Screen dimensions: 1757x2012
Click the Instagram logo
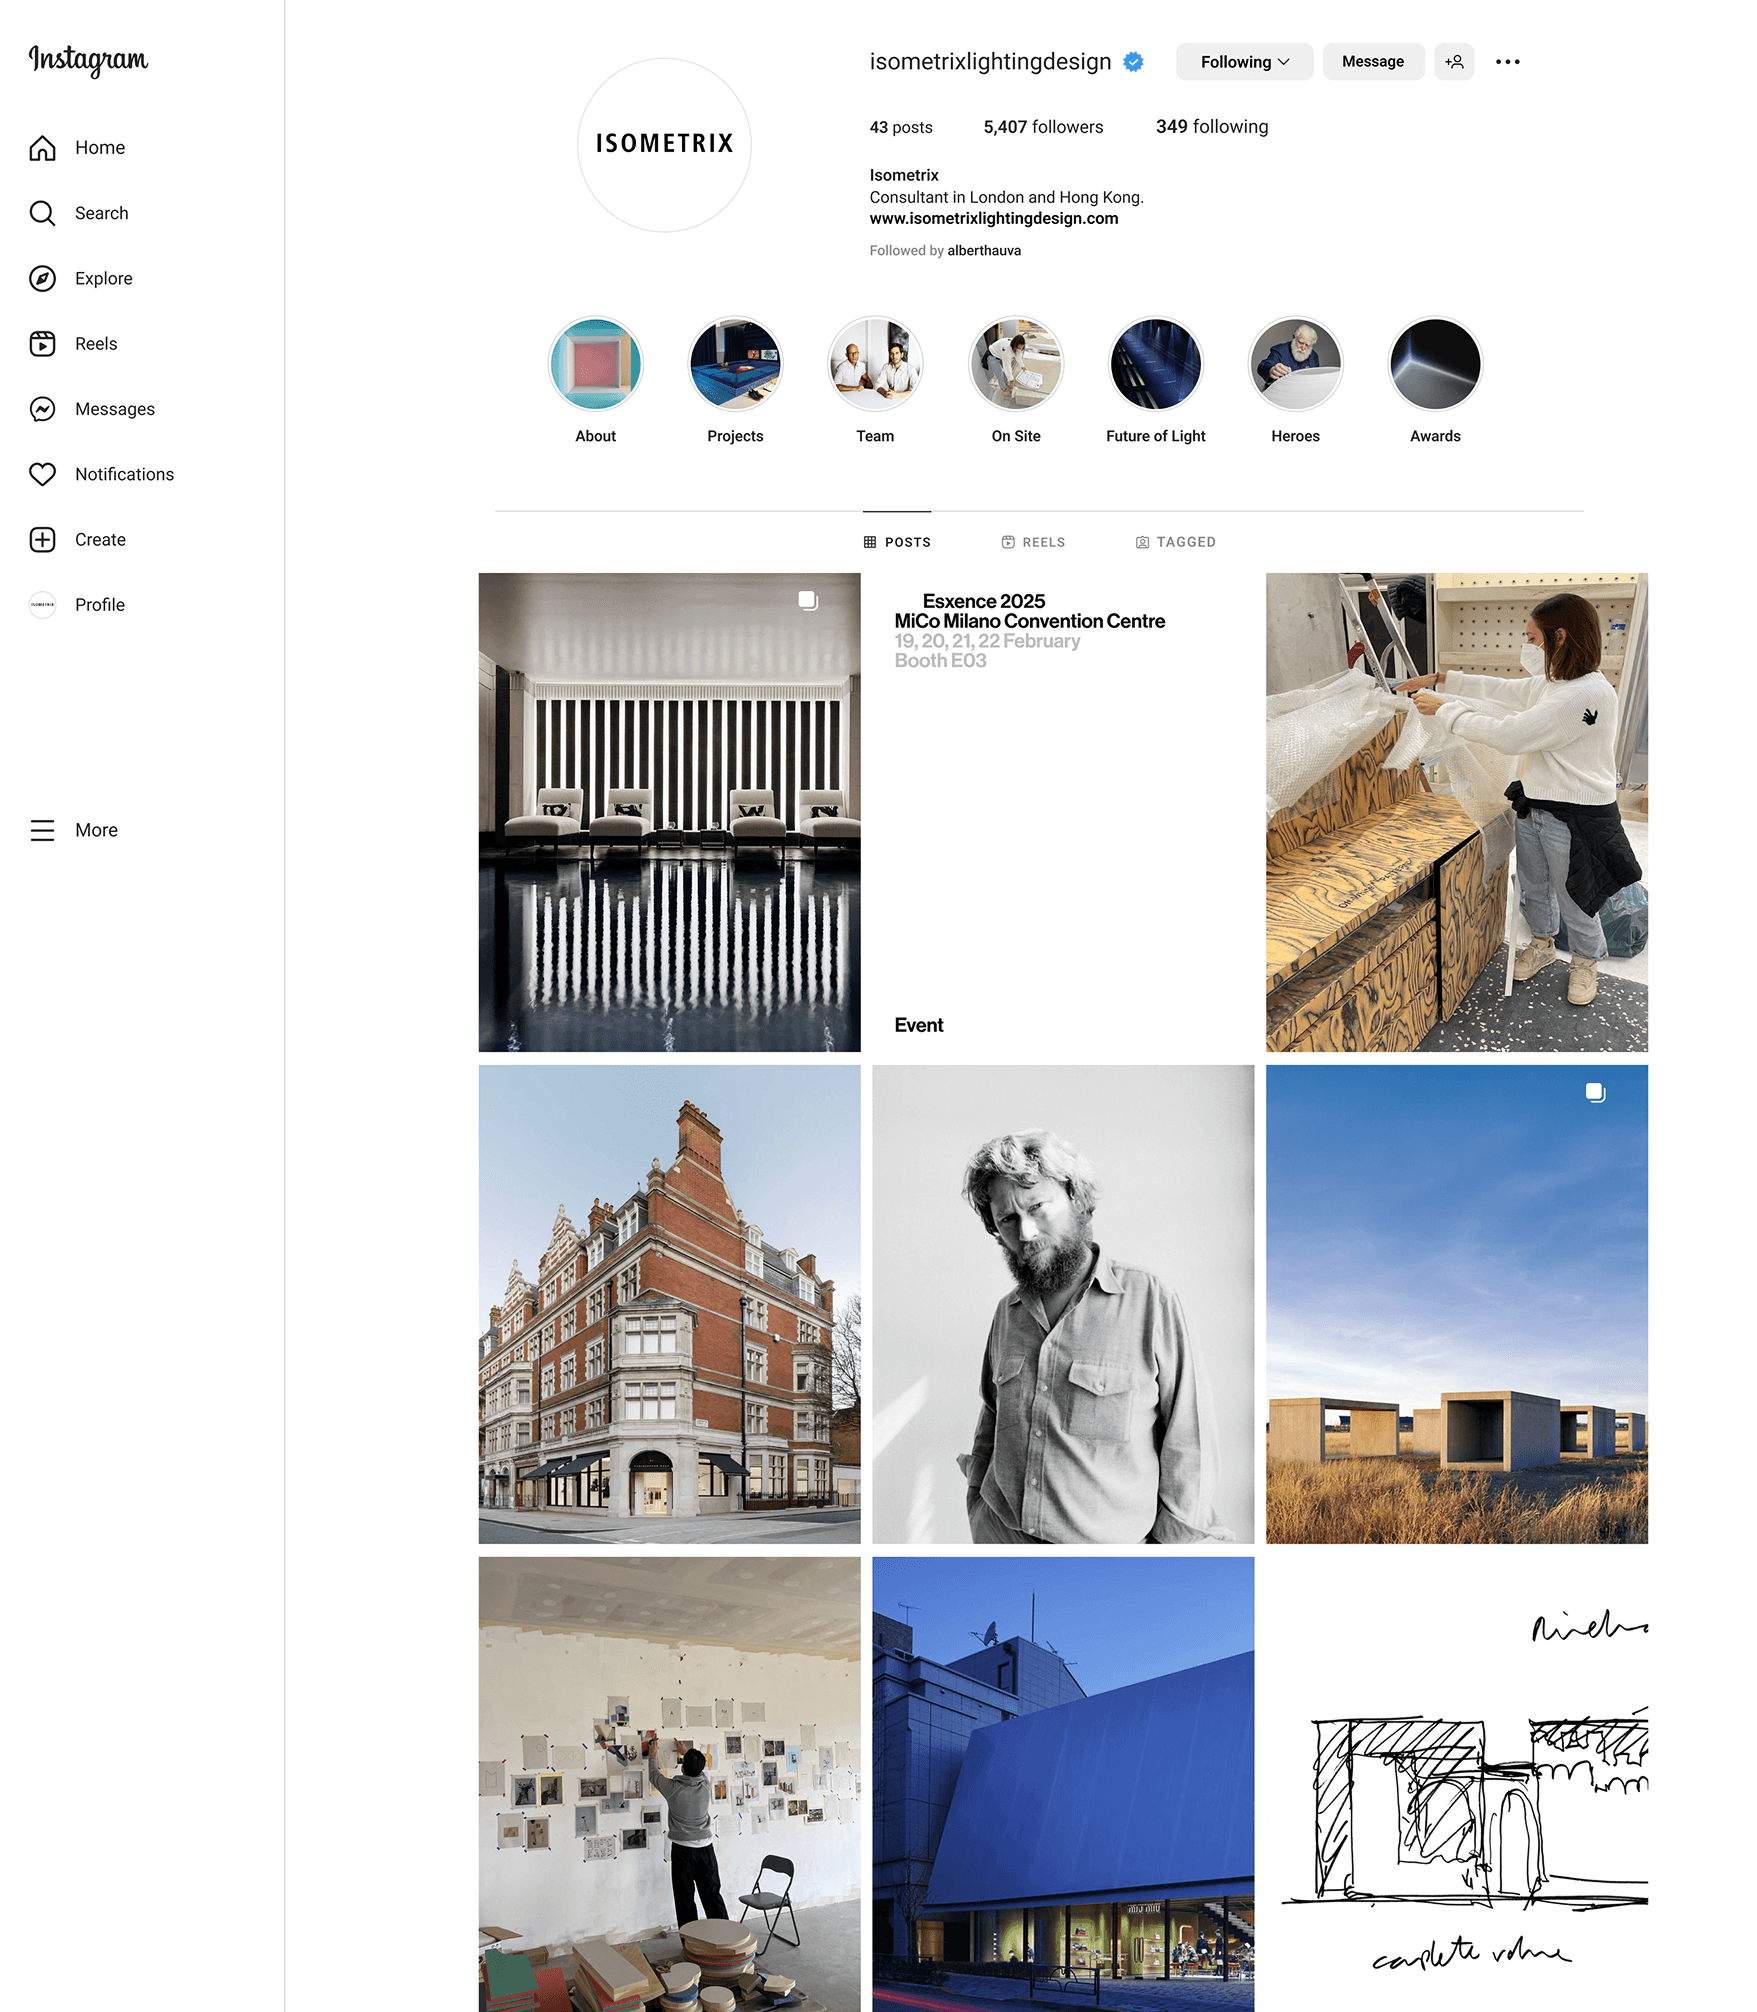tap(88, 60)
